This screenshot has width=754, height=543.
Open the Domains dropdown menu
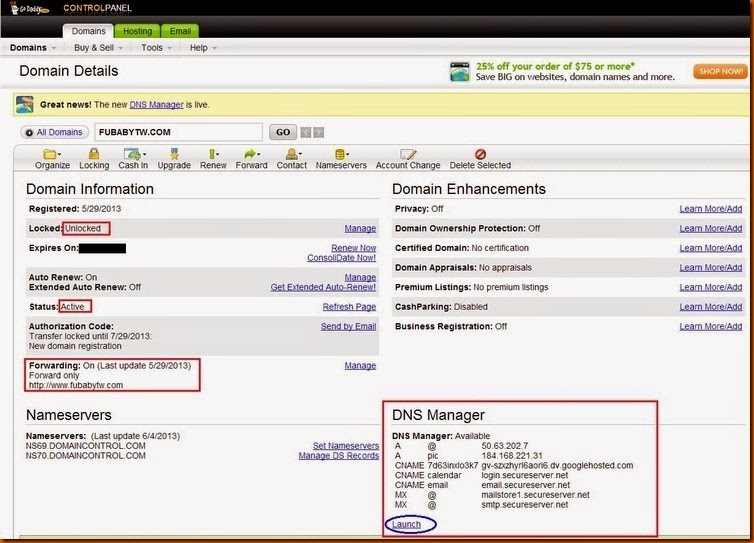(33, 48)
